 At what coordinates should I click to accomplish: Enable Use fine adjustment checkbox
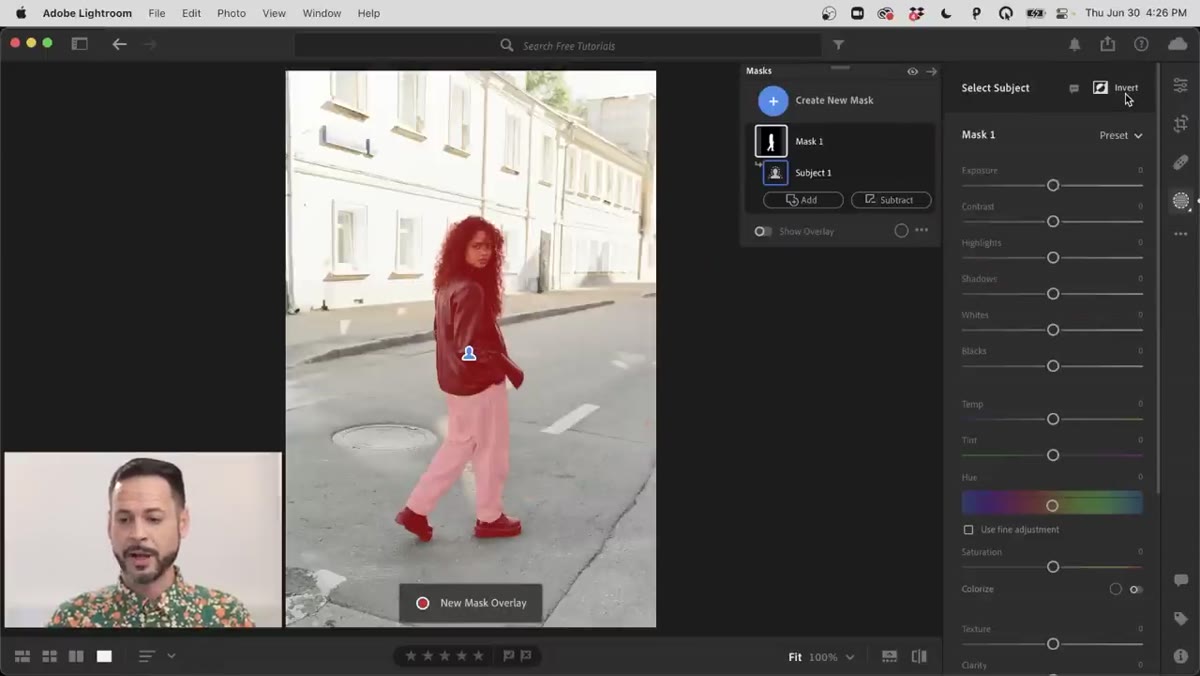968,529
